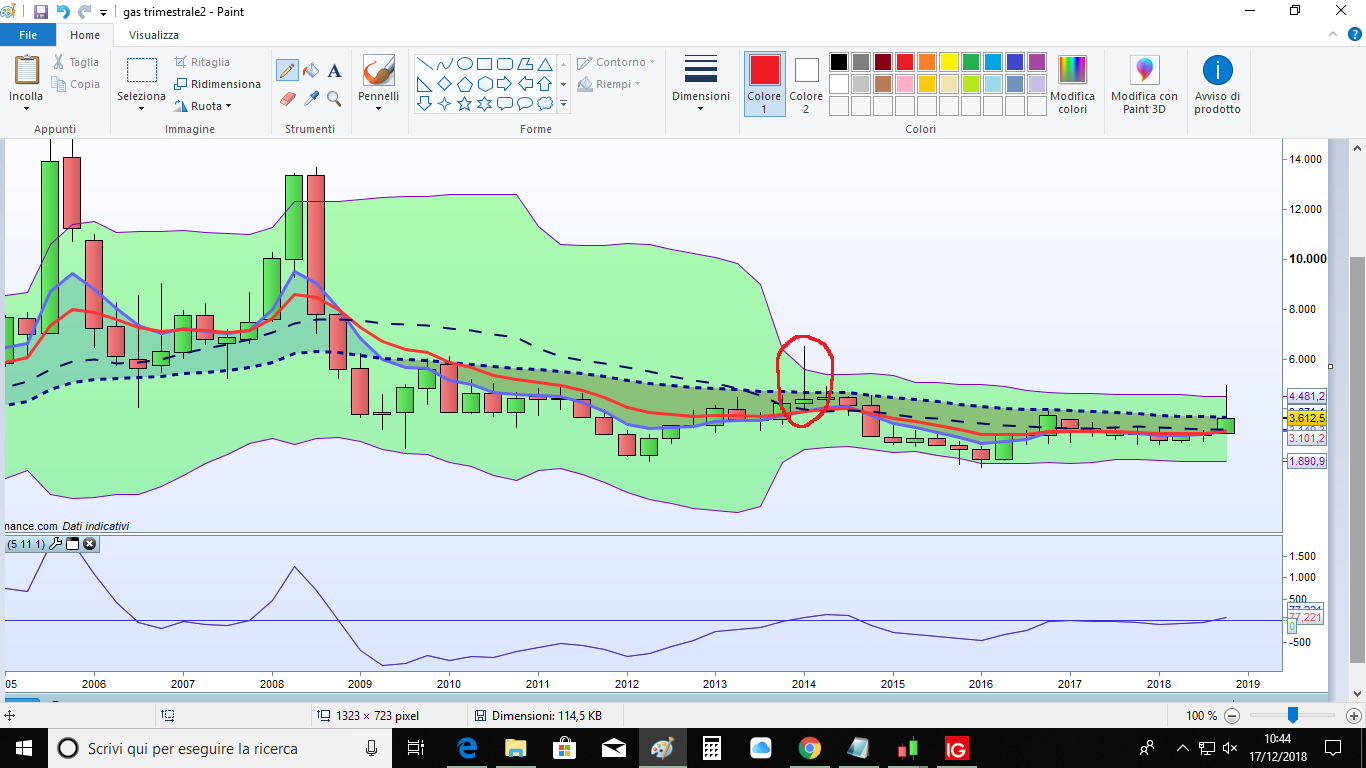Click the Modifica colori button

click(x=1072, y=84)
